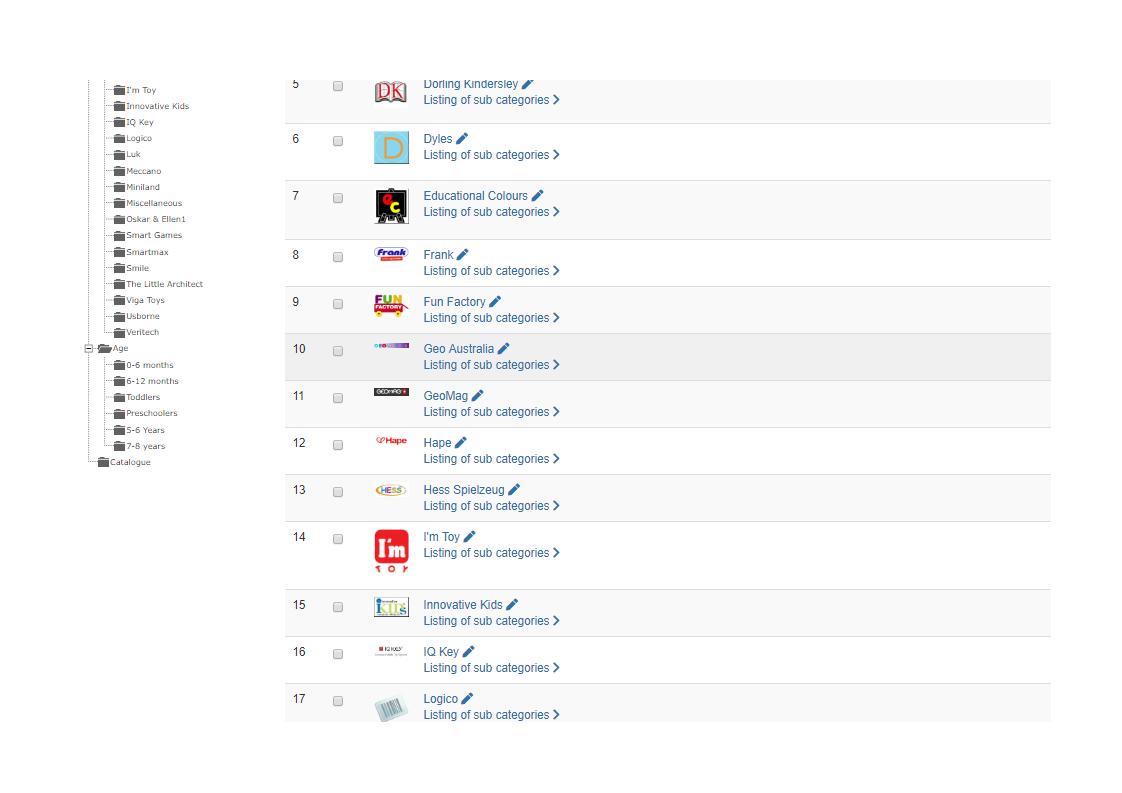Viewport: 1122px width, 793px height.
Task: Collapse the Age tree node
Action: tap(89, 349)
